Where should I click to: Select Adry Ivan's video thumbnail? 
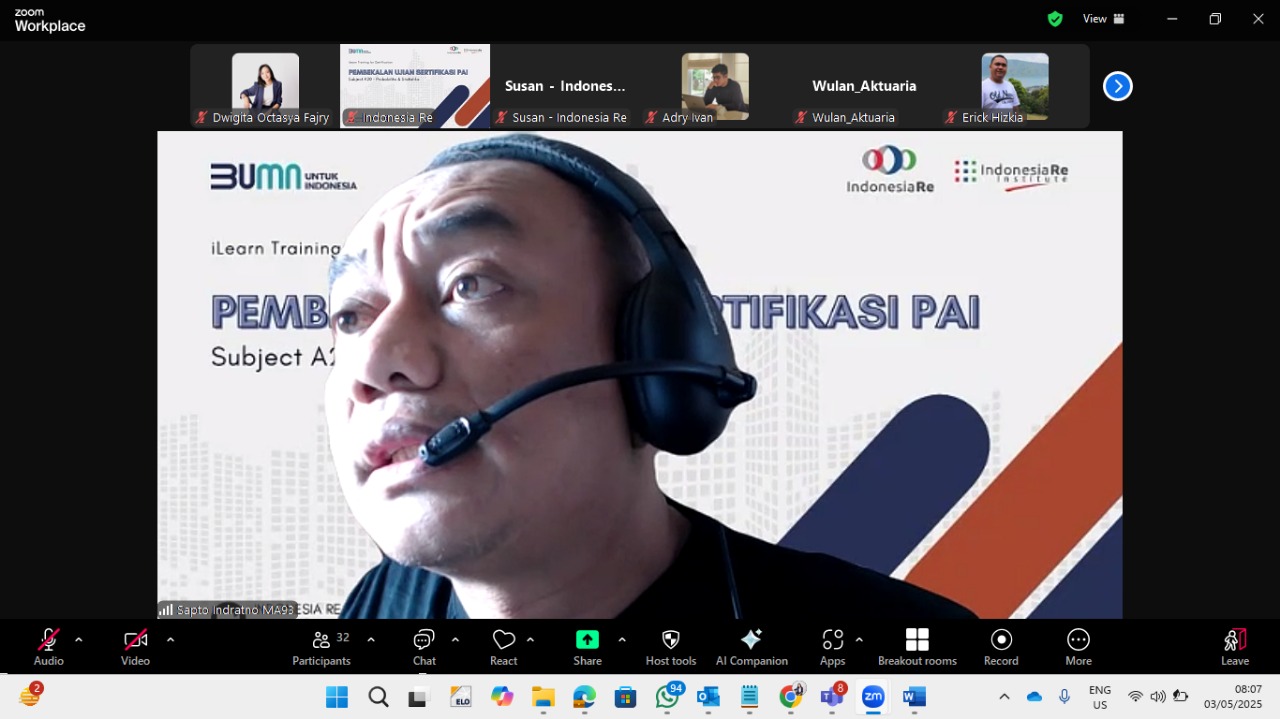click(x=715, y=86)
